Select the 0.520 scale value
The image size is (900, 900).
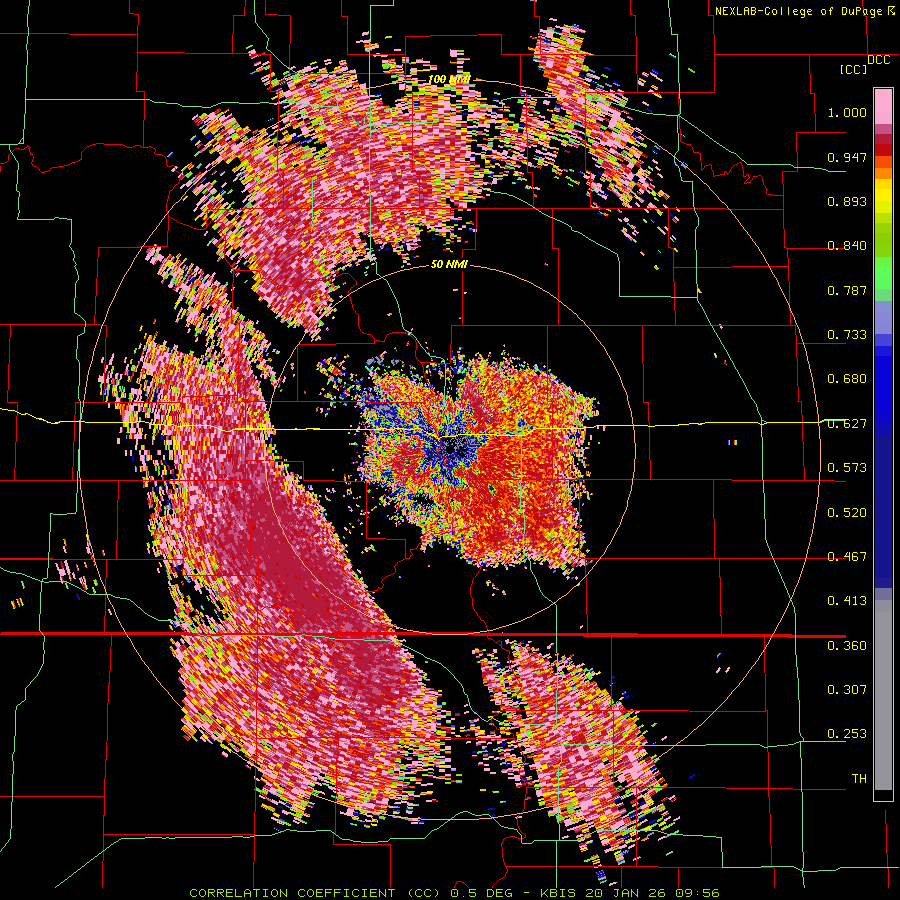847,513
